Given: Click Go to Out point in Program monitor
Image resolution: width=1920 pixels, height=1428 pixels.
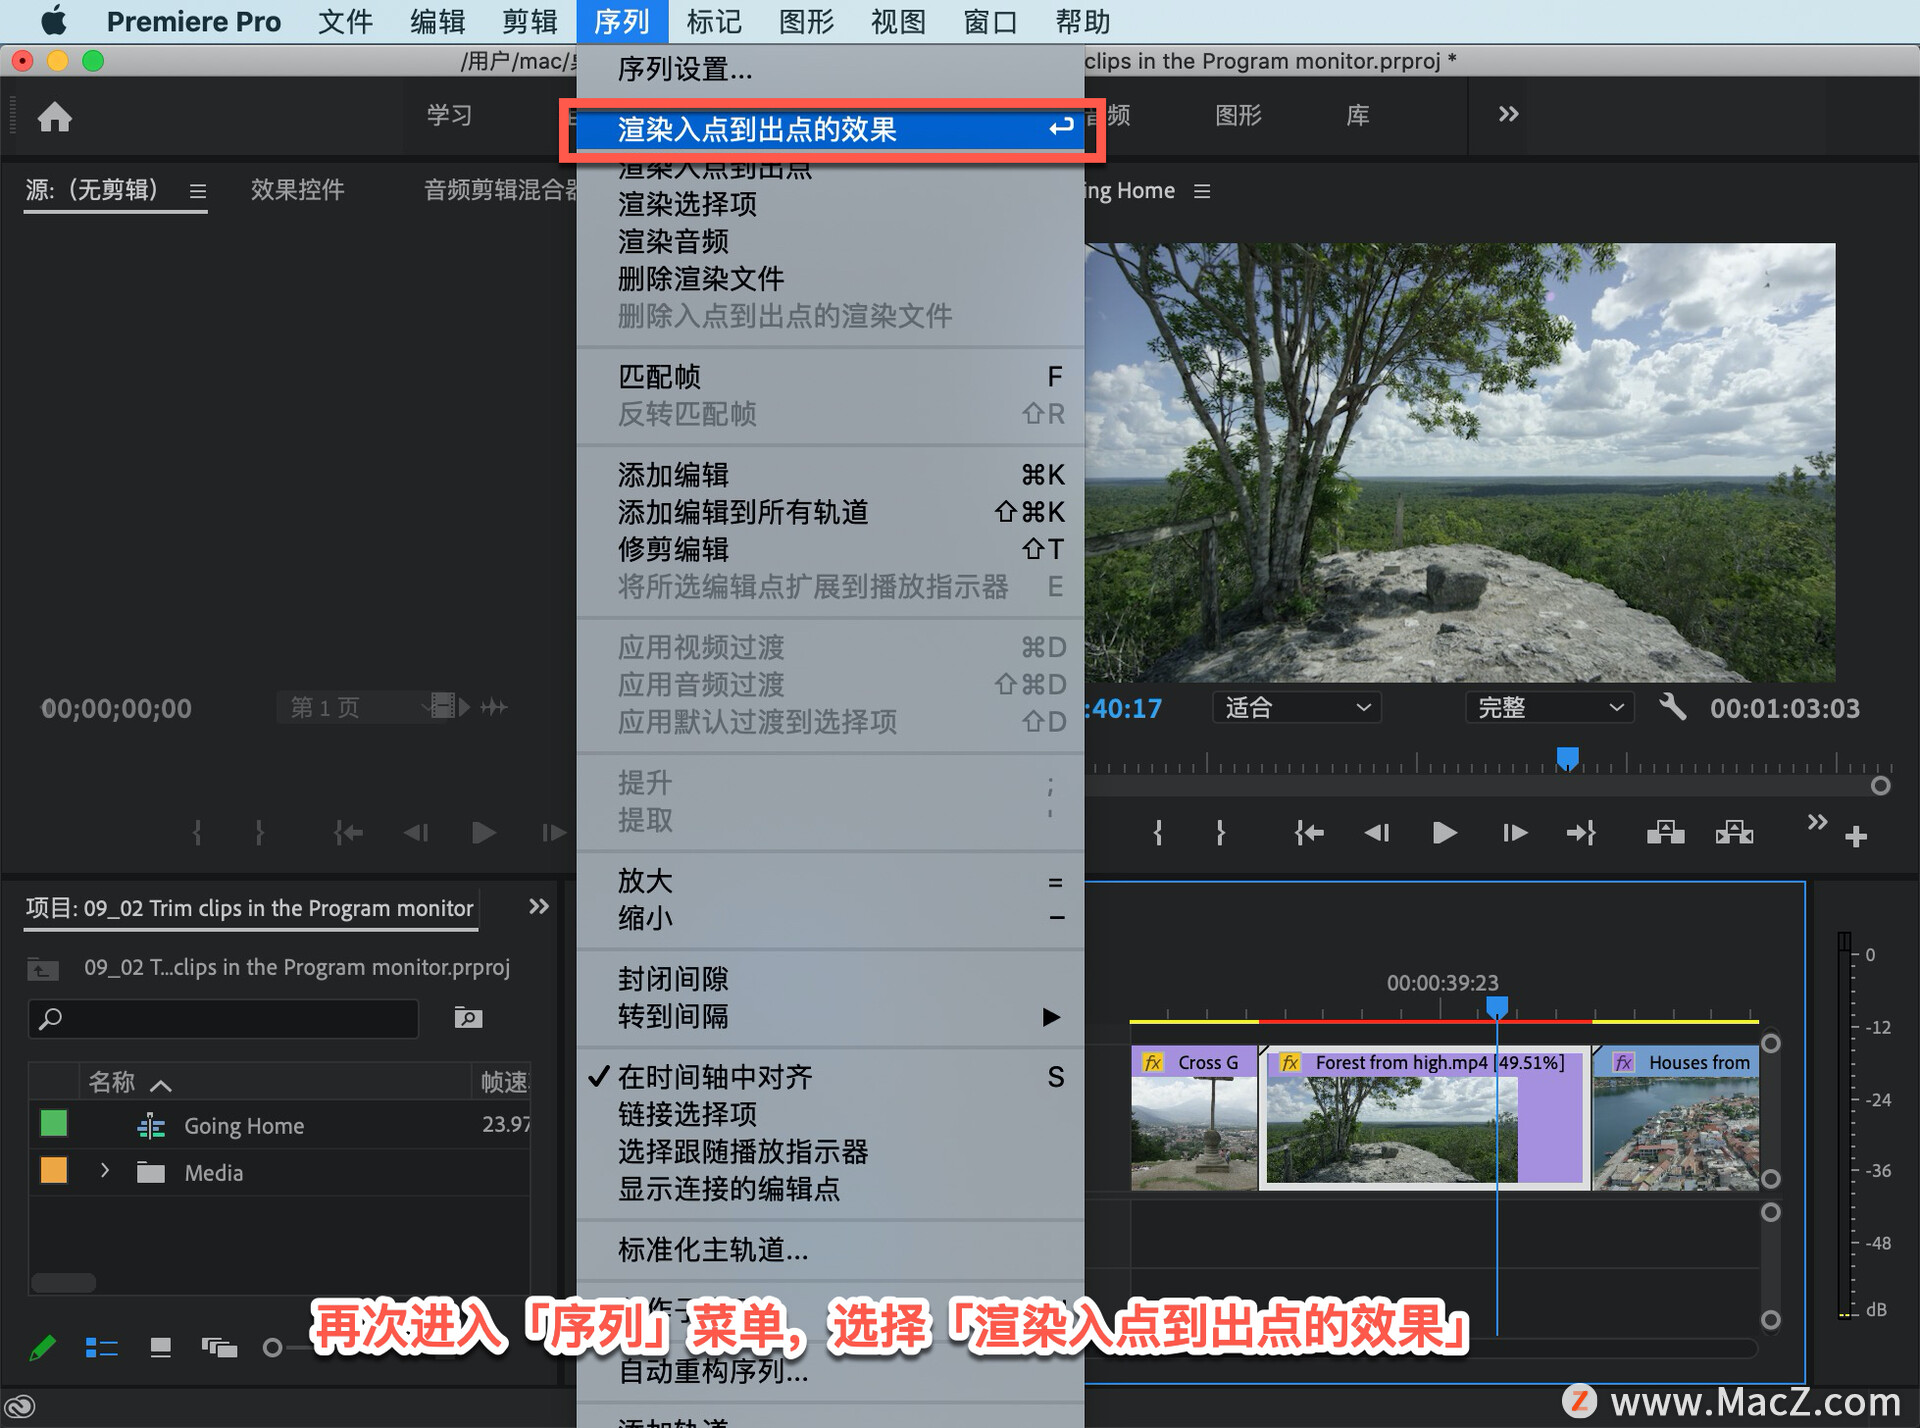Looking at the screenshot, I should pyautogui.click(x=1581, y=833).
